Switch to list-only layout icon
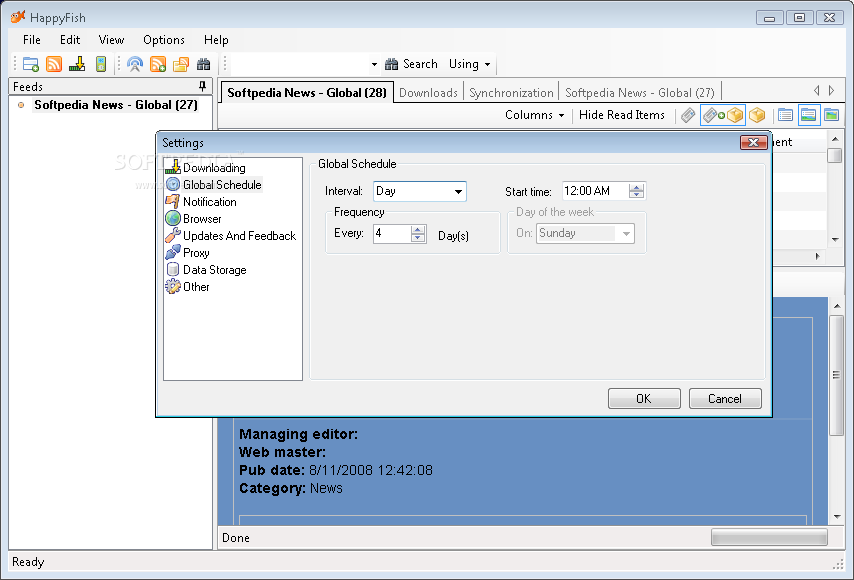Screen dimensions: 854x580 point(785,115)
